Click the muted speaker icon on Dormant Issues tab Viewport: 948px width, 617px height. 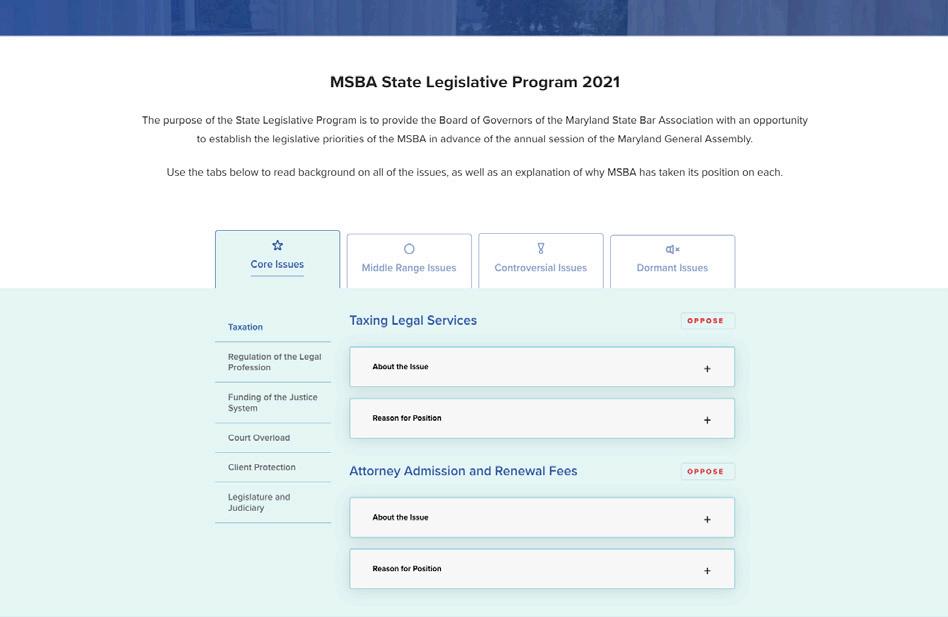pyautogui.click(x=672, y=249)
